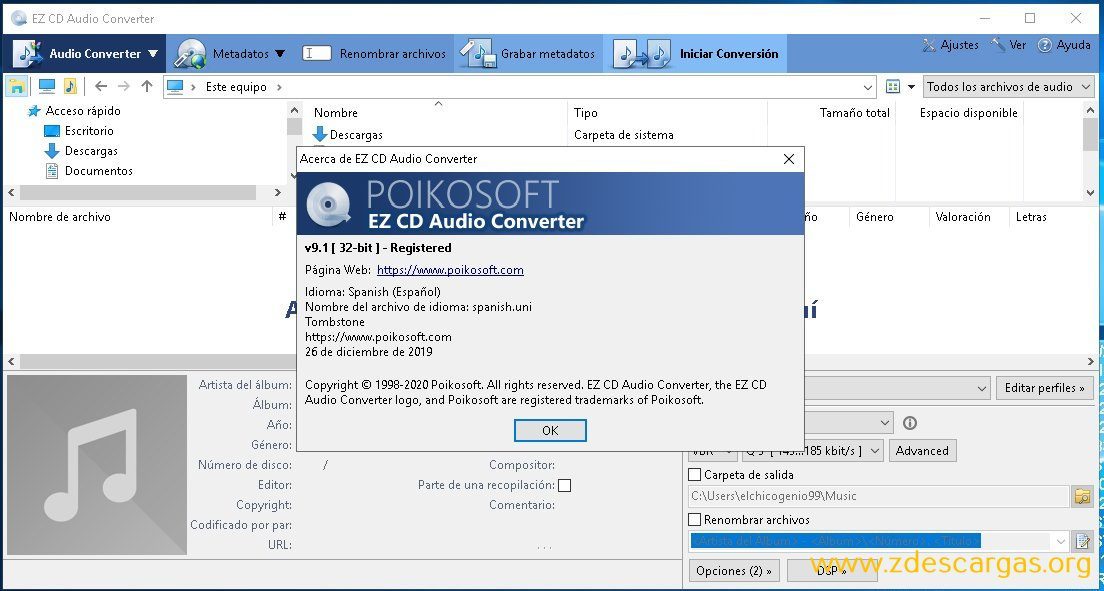Click the music folder icon in the navigation bar
Viewport: 1104px width, 591px height.
pos(70,87)
